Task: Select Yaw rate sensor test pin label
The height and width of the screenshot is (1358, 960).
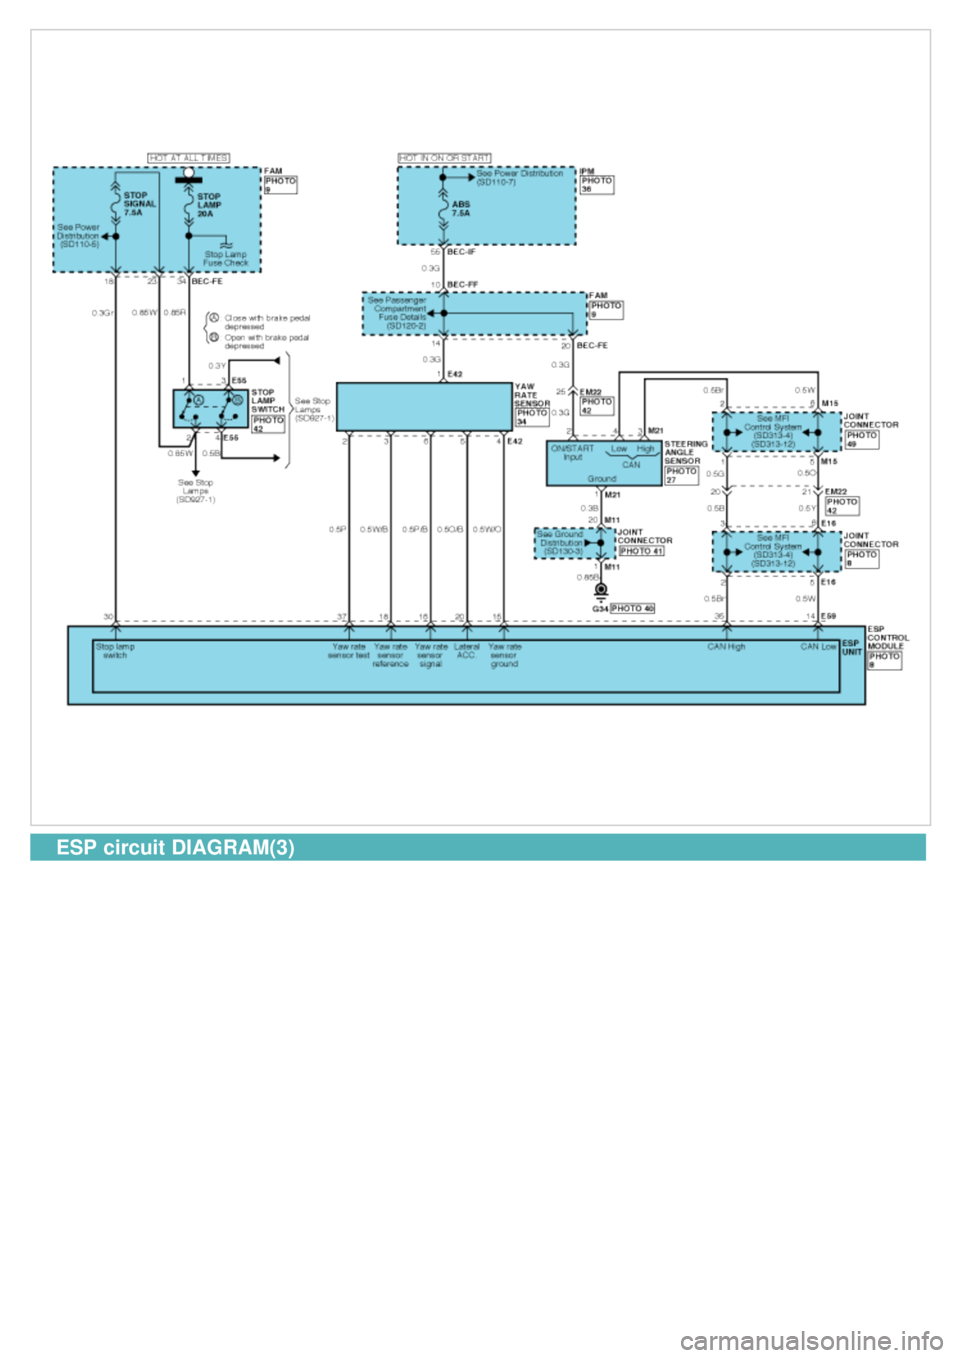Action: coord(349,651)
